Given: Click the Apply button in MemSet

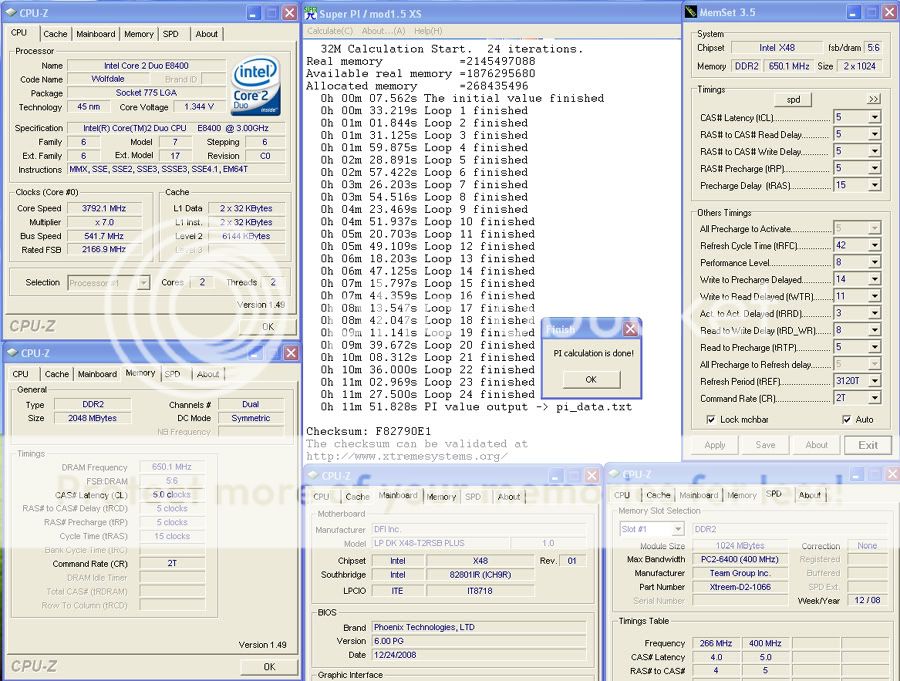Looking at the screenshot, I should 715,445.
